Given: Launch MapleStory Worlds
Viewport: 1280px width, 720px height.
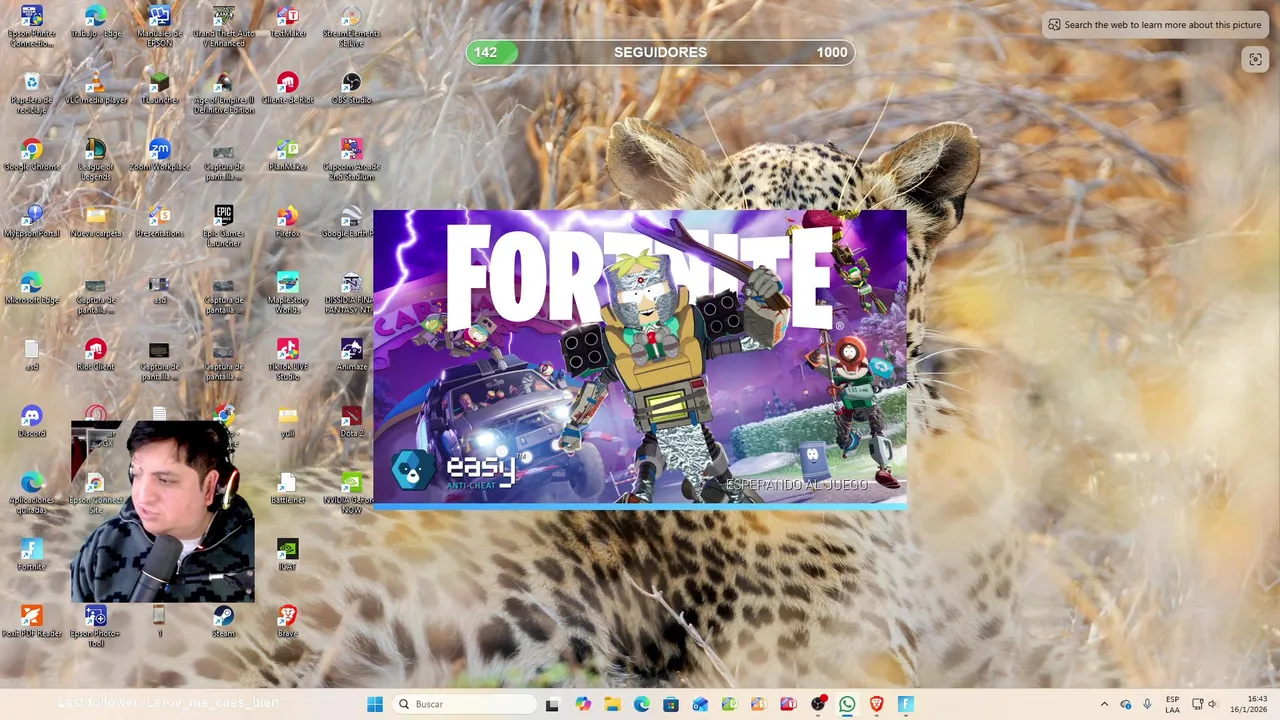Looking at the screenshot, I should [288, 292].
